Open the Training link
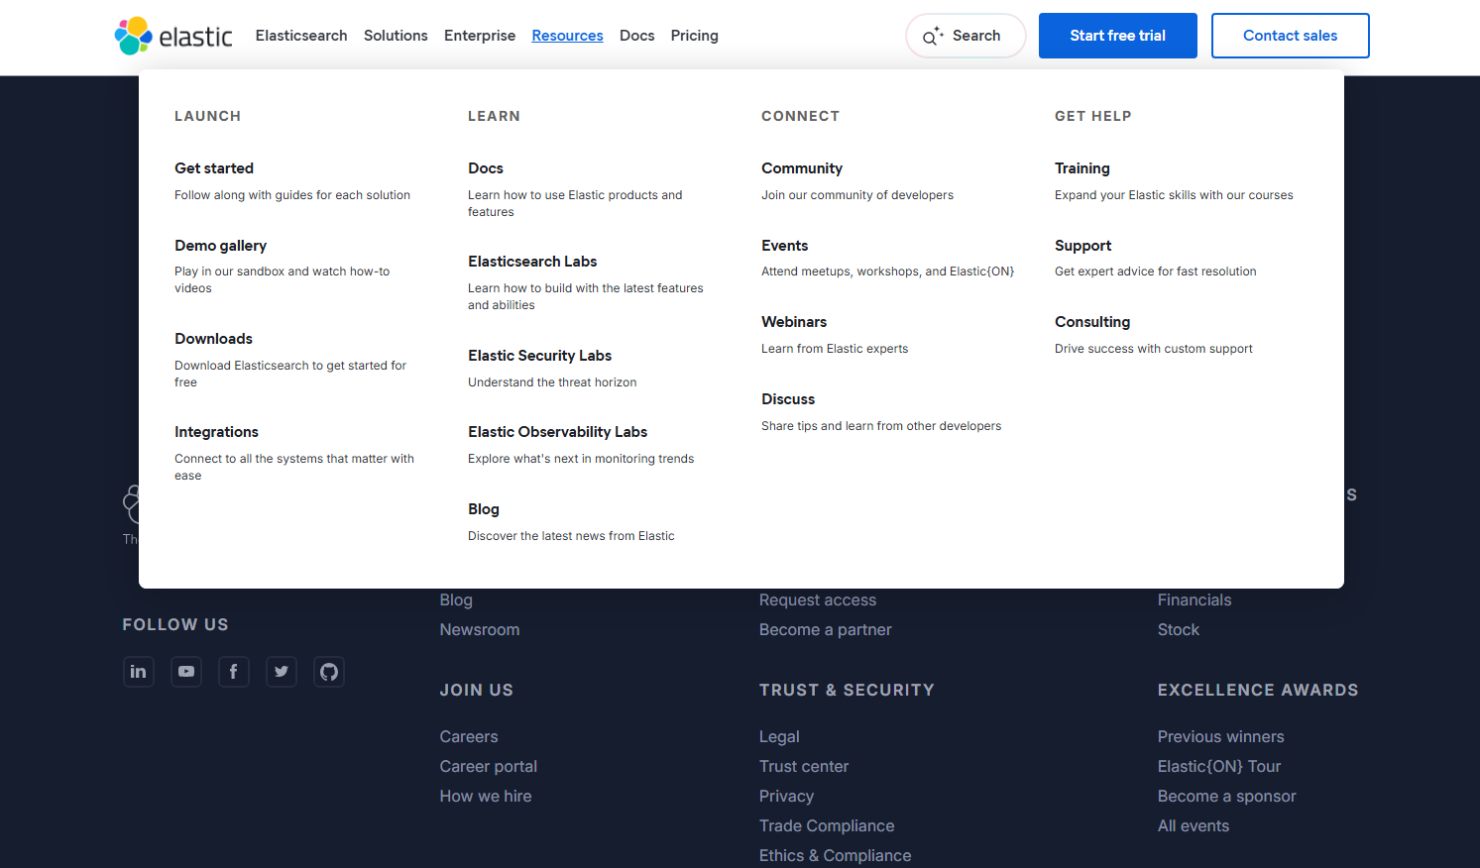The height and width of the screenshot is (868, 1480). (x=1082, y=168)
